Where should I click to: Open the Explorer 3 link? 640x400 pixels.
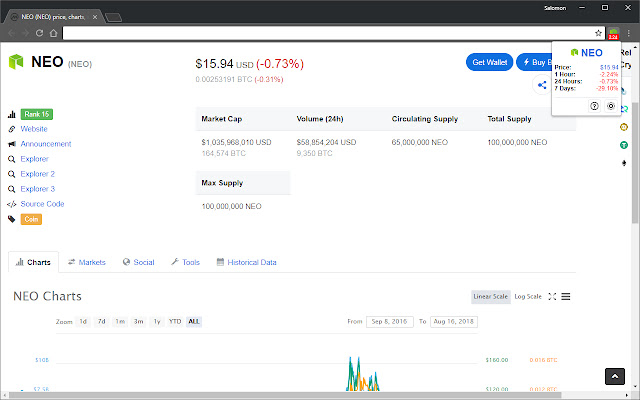point(38,189)
